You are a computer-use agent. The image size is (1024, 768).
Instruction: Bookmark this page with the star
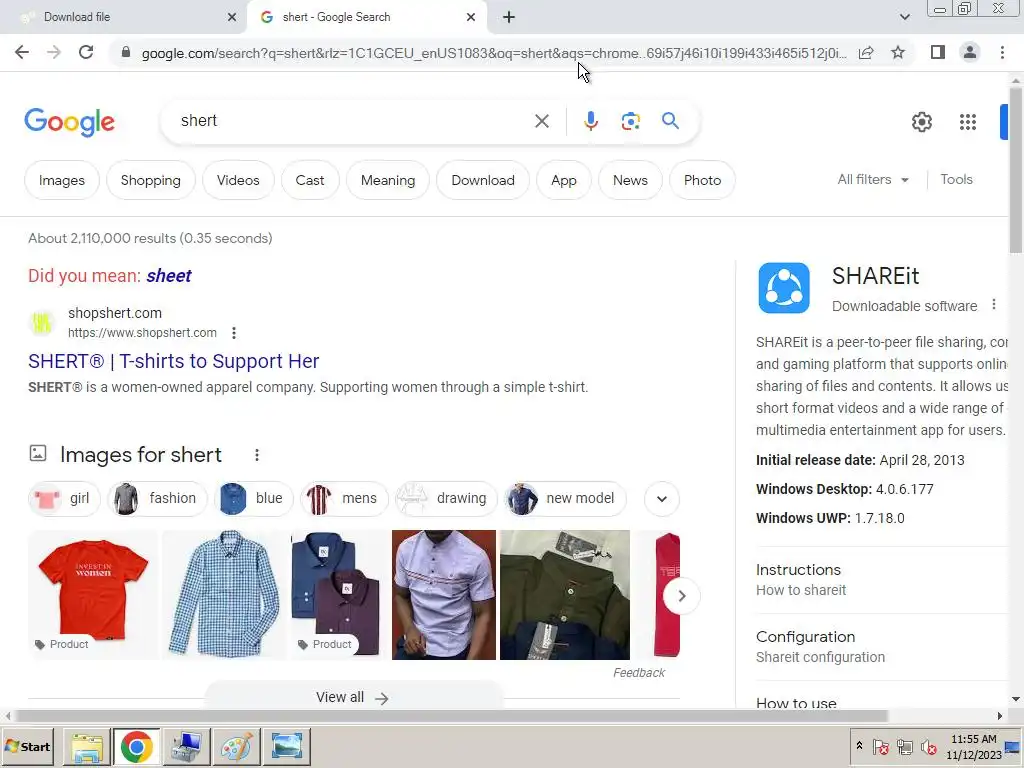pos(898,52)
